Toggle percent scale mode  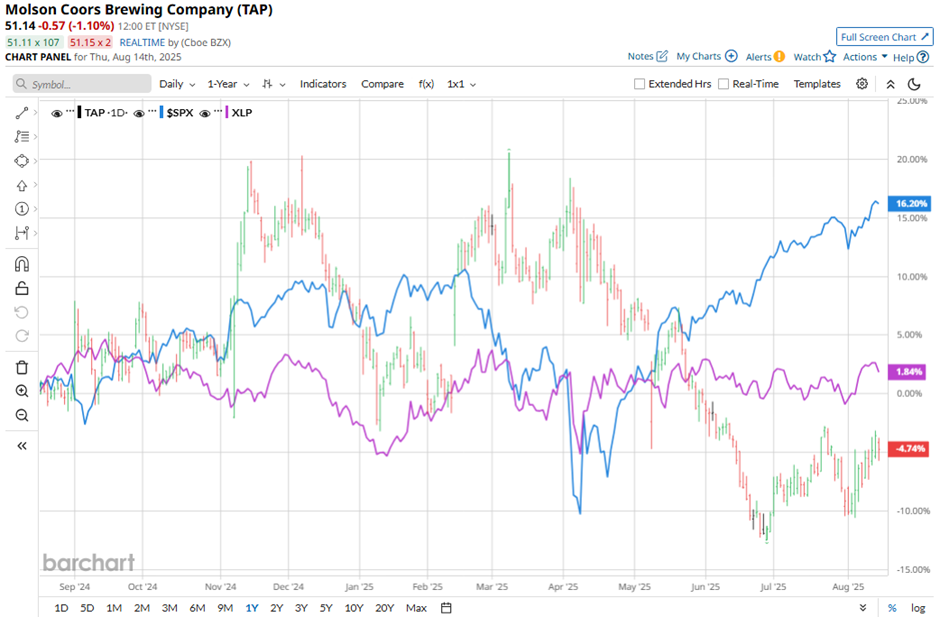pyautogui.click(x=892, y=608)
